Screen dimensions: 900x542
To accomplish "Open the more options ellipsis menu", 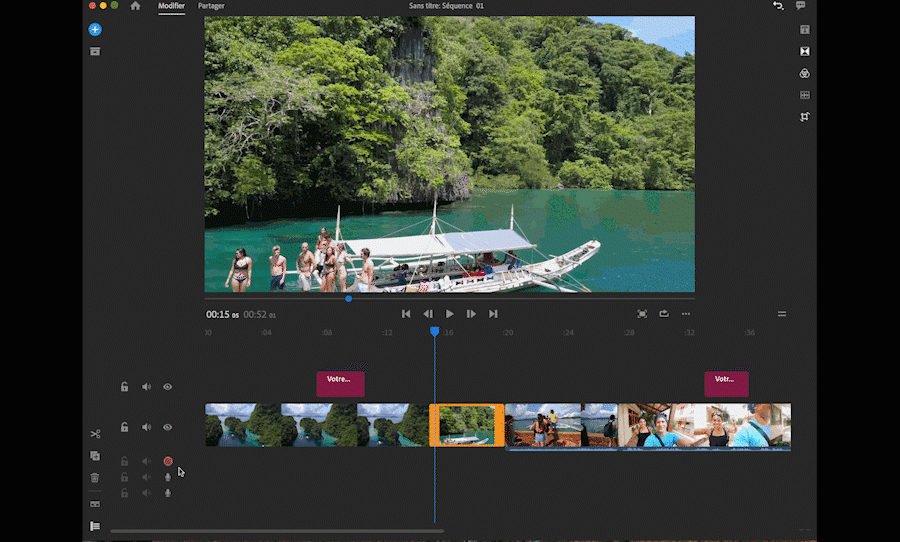I will pyautogui.click(x=686, y=314).
